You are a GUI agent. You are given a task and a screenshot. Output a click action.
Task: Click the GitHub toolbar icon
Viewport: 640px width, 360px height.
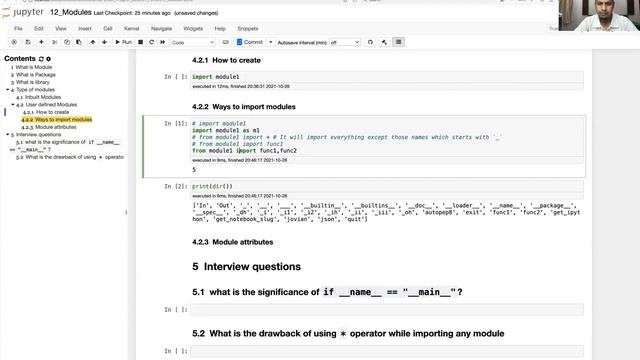tap(370, 42)
